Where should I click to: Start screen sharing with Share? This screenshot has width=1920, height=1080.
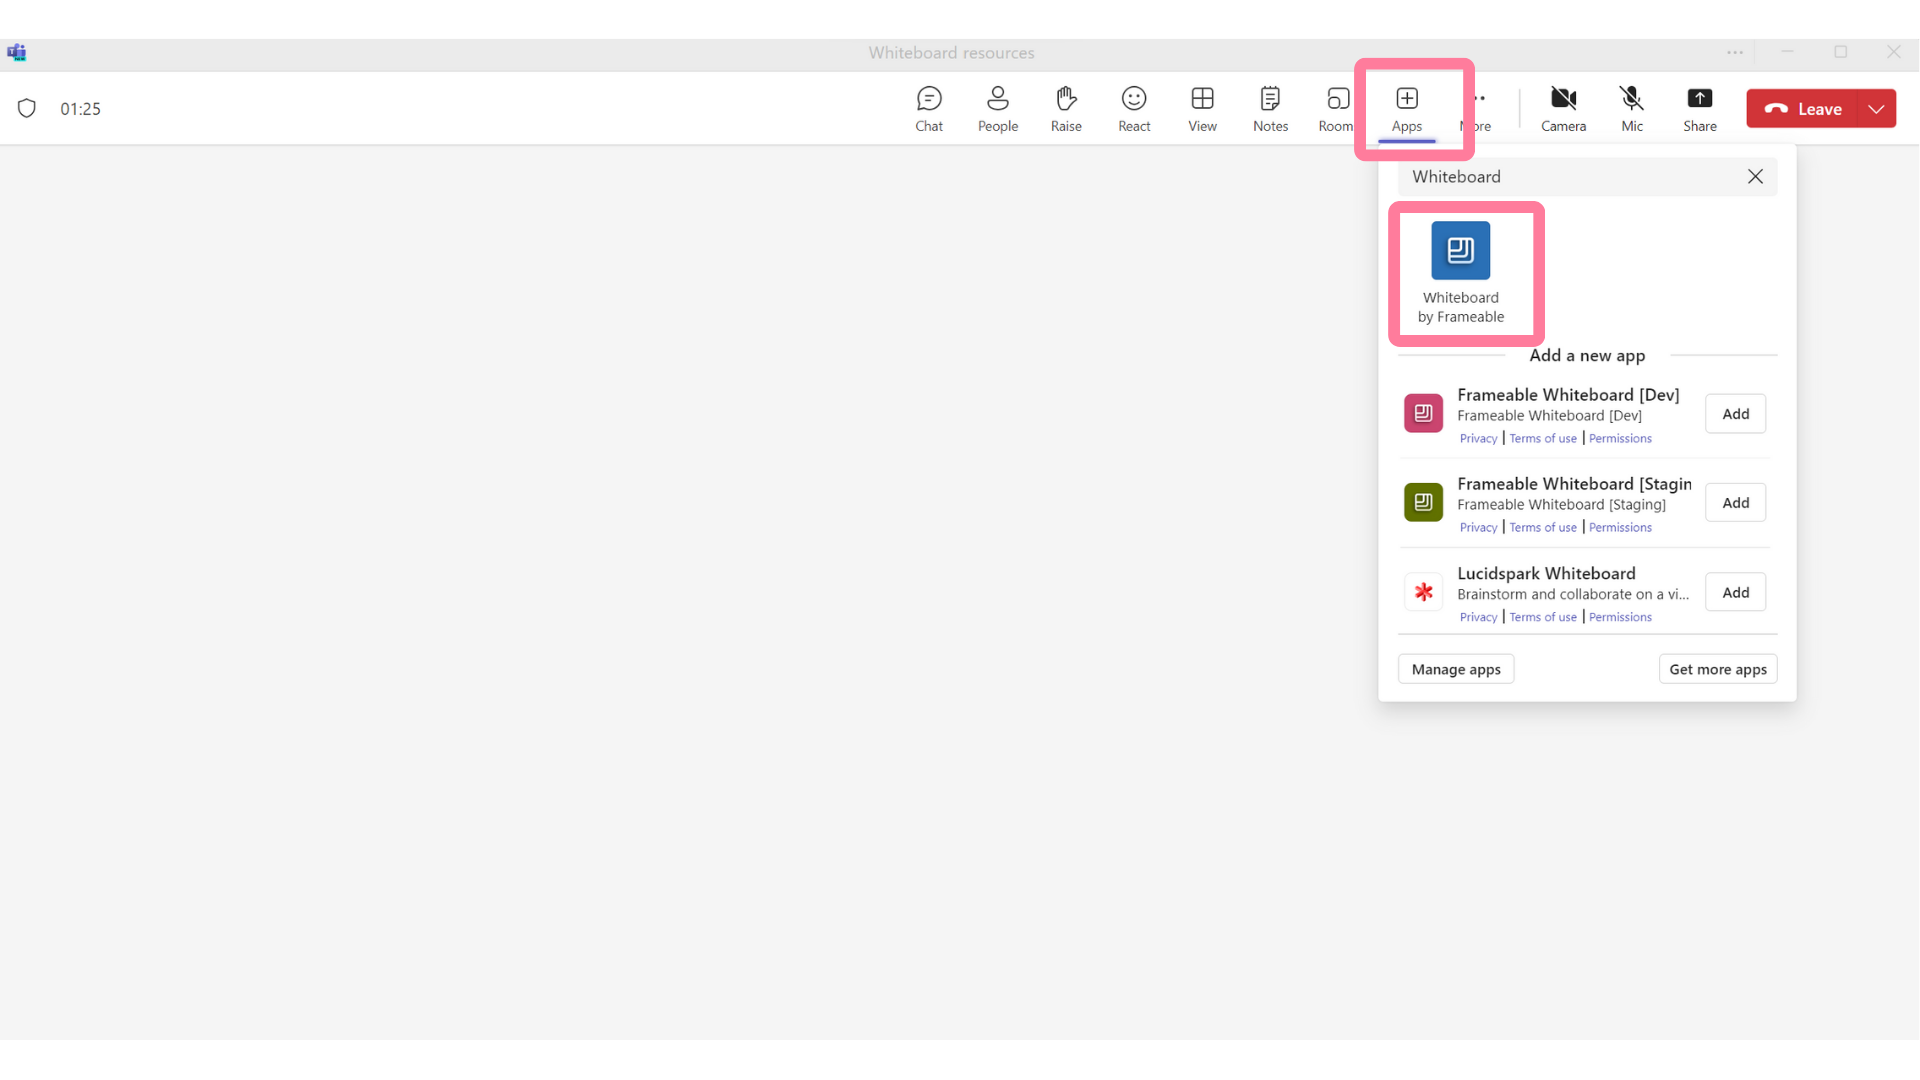1700,108
